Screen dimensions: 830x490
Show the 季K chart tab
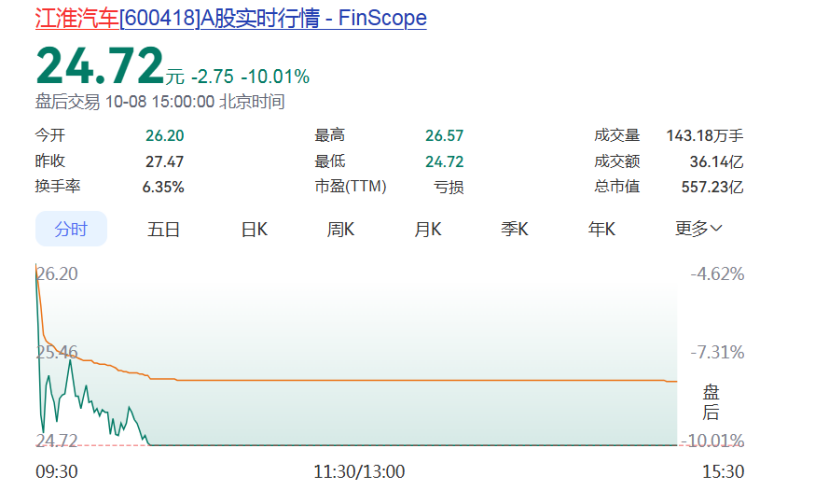pos(515,229)
